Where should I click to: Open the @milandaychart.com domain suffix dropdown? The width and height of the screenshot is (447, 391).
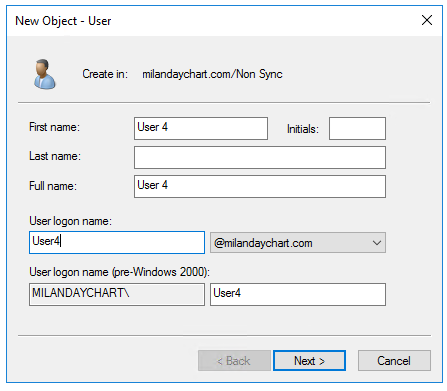[x=298, y=243]
